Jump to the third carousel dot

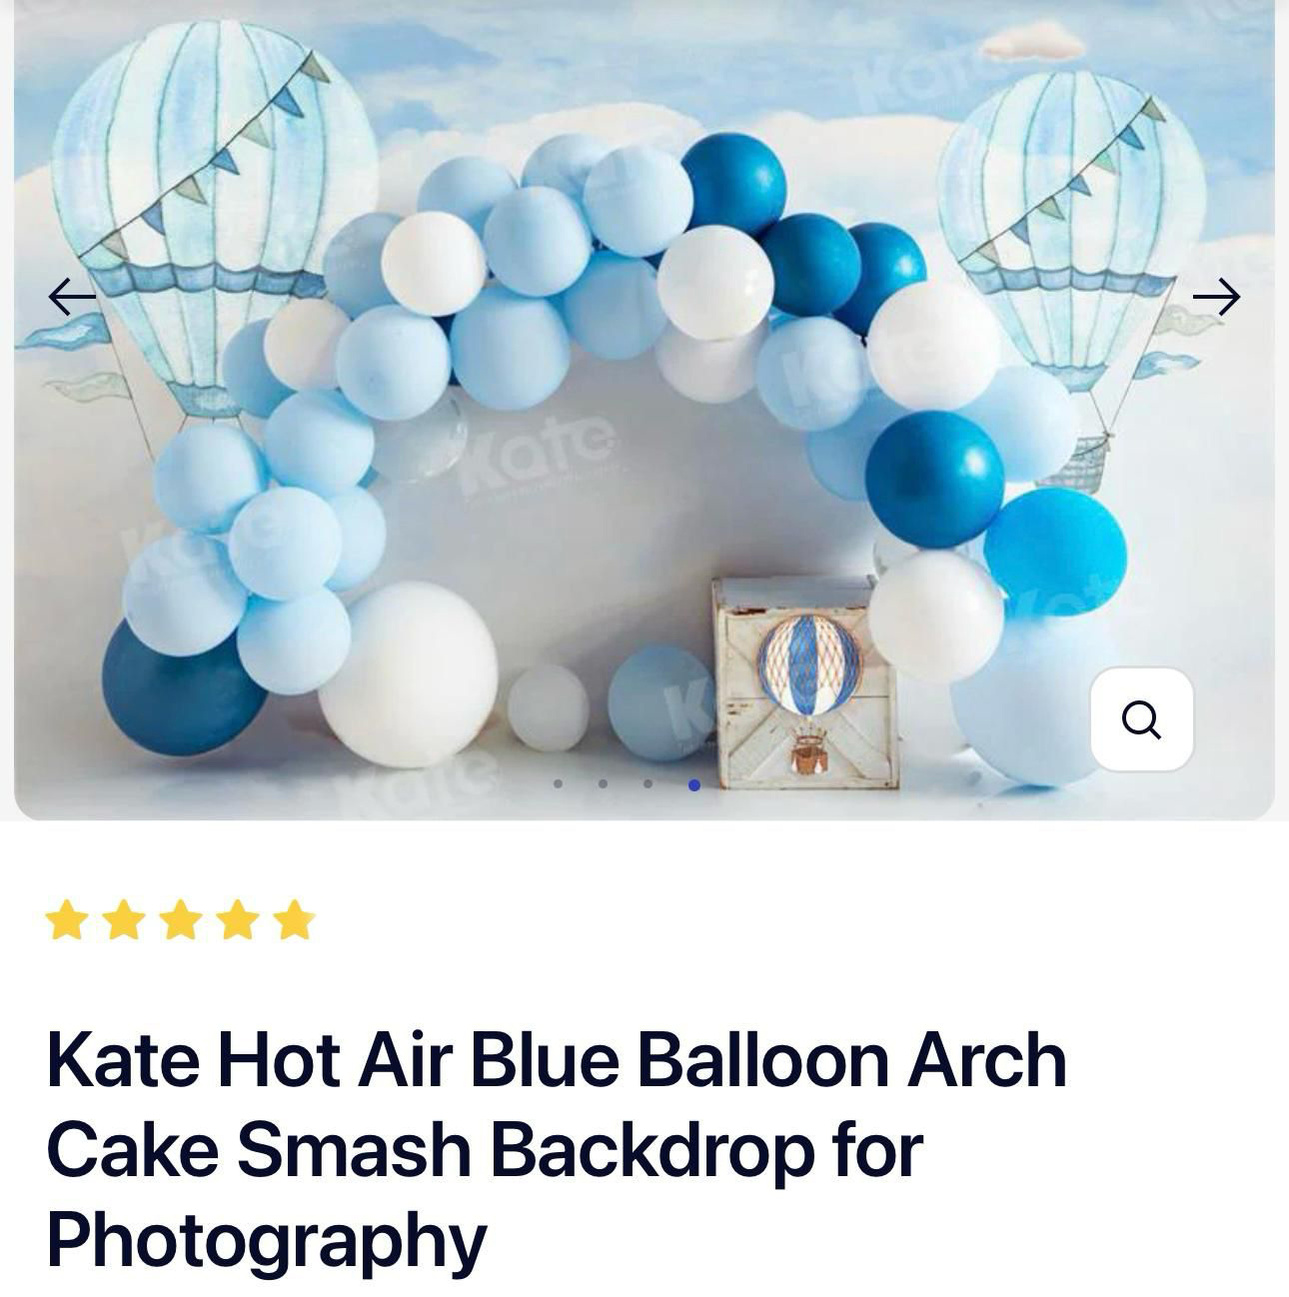click(648, 784)
